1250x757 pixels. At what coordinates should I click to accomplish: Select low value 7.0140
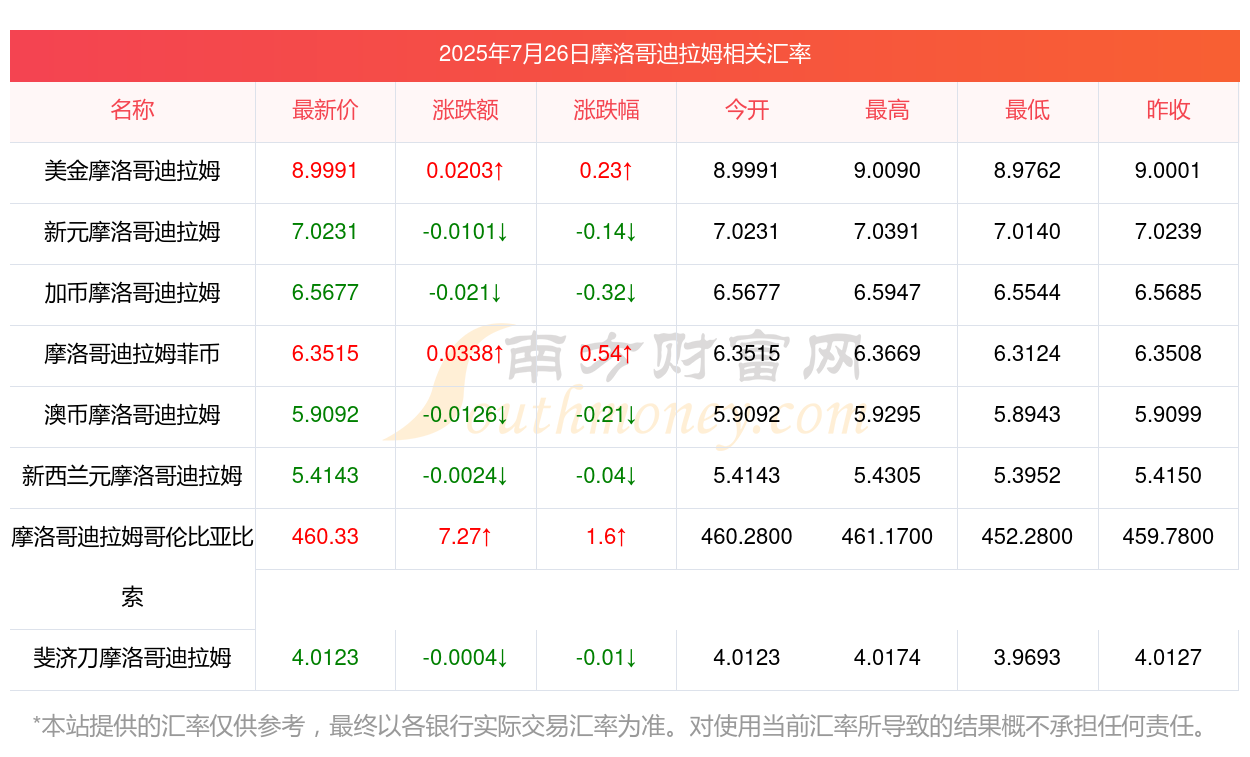1027,232
